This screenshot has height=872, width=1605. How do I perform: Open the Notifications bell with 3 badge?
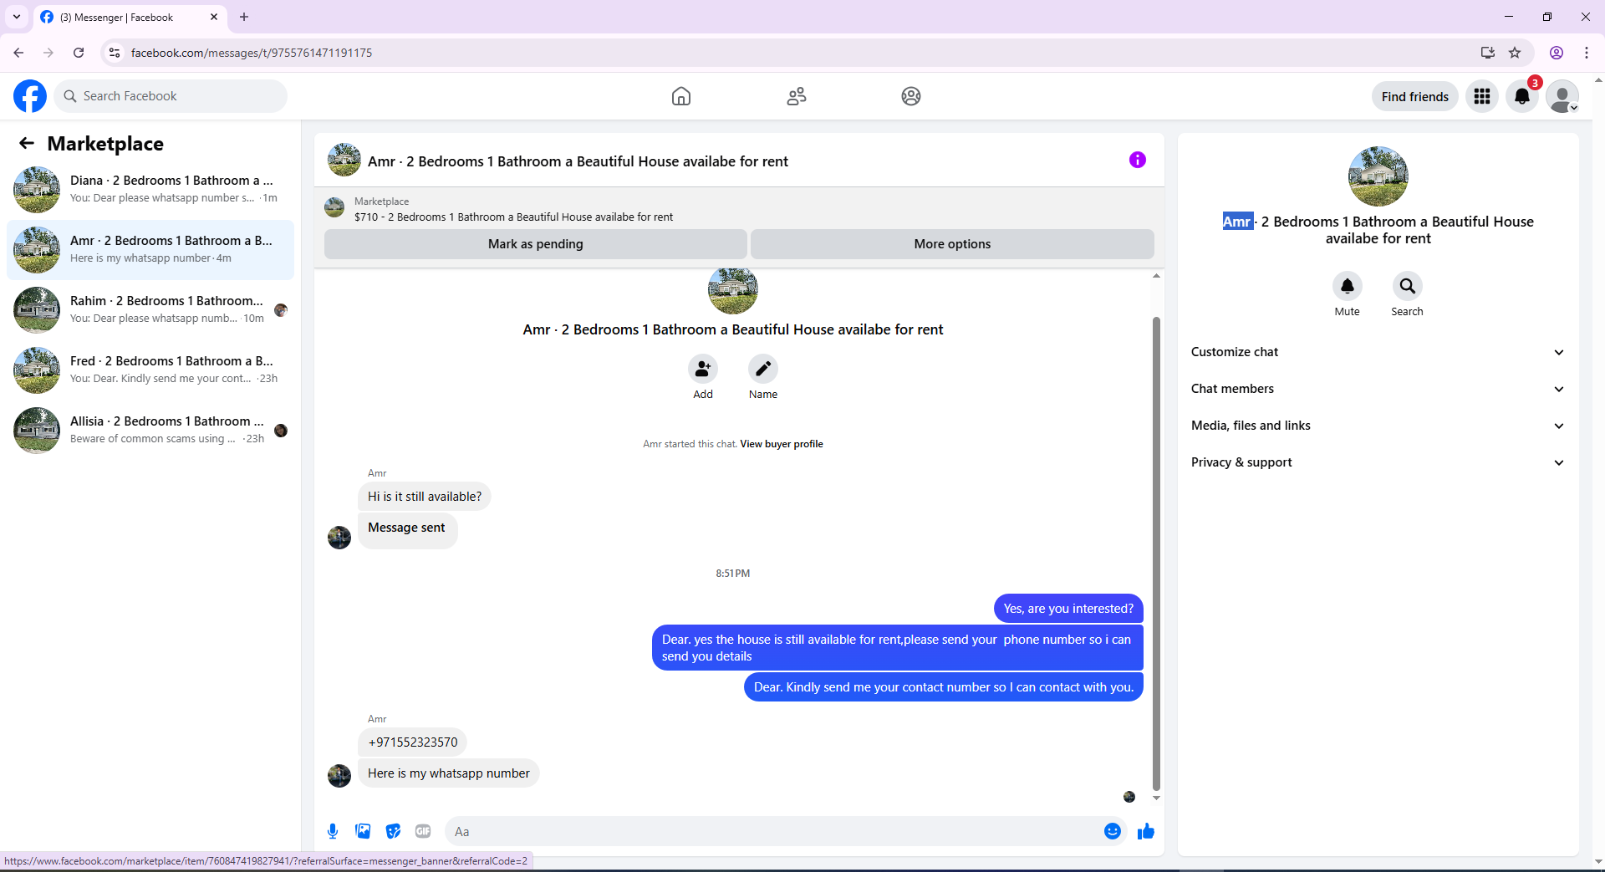1522,96
